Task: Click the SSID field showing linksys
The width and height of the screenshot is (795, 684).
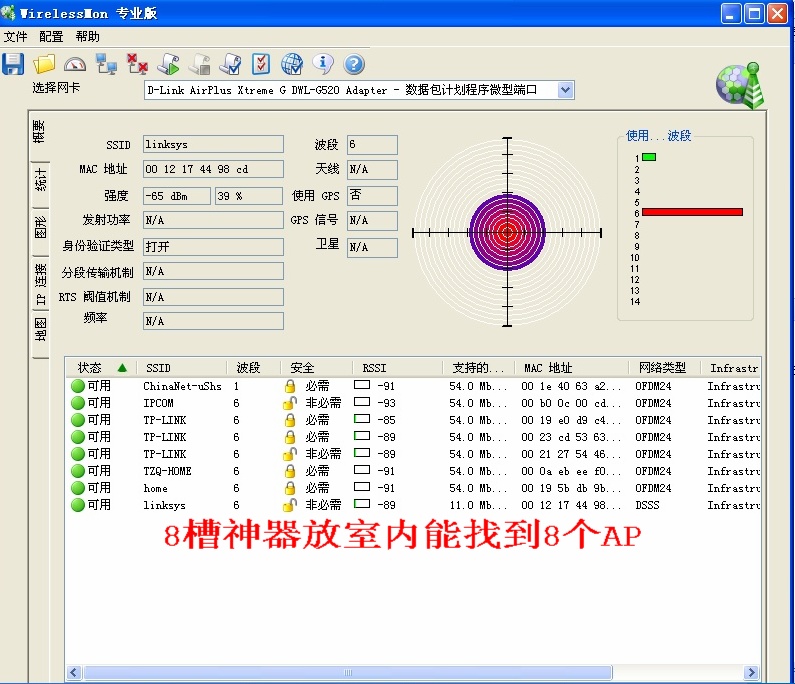Action: pos(213,144)
